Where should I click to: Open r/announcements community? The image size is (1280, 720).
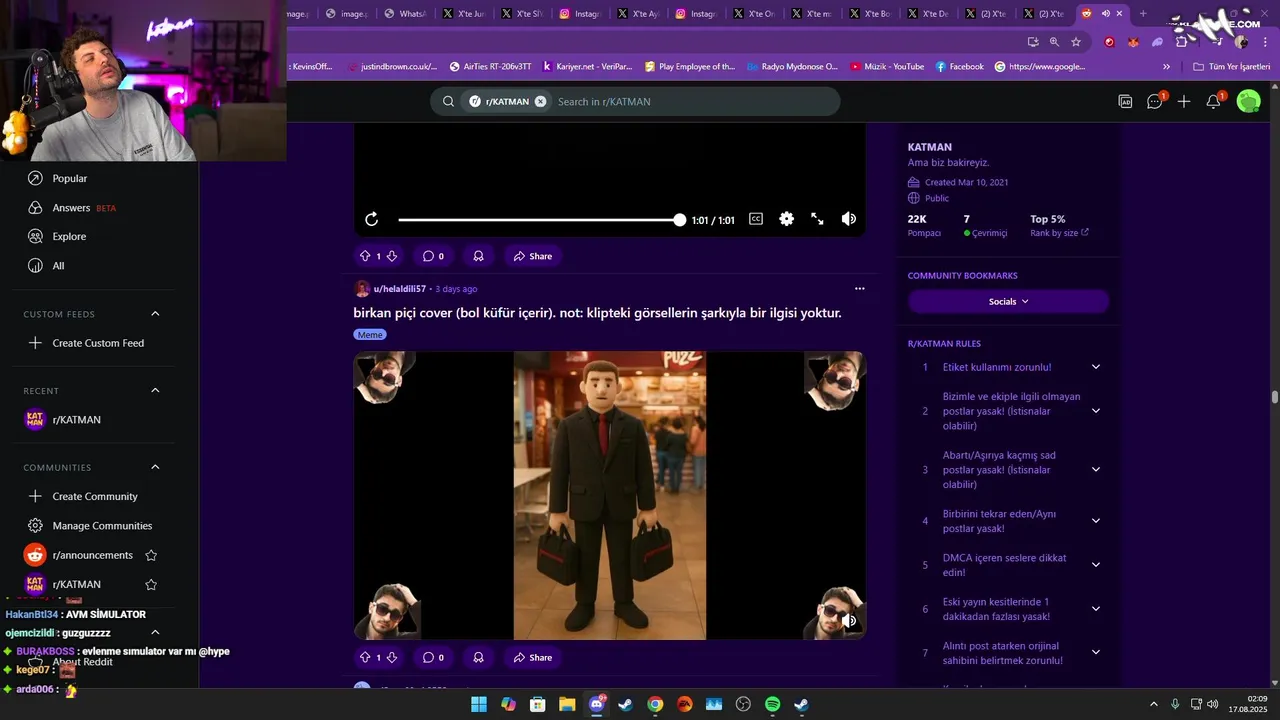click(x=92, y=555)
